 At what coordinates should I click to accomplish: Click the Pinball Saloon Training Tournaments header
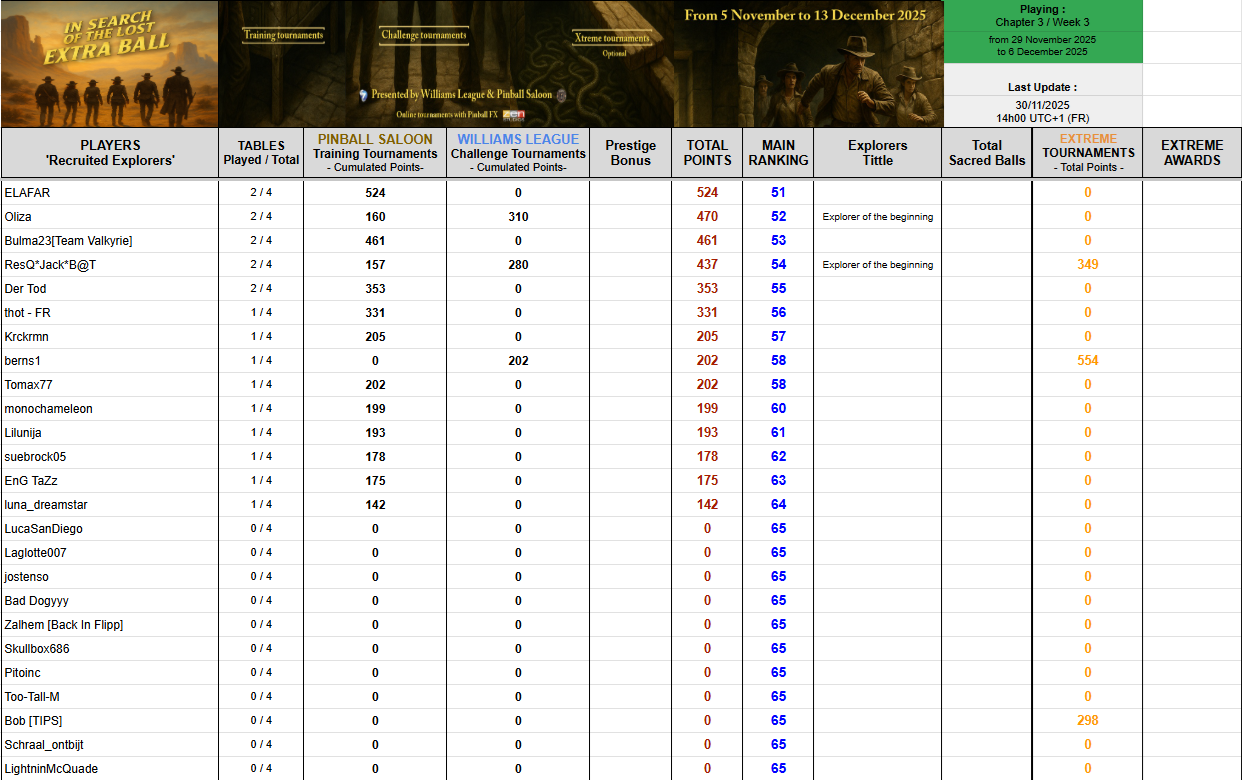[x=375, y=153]
